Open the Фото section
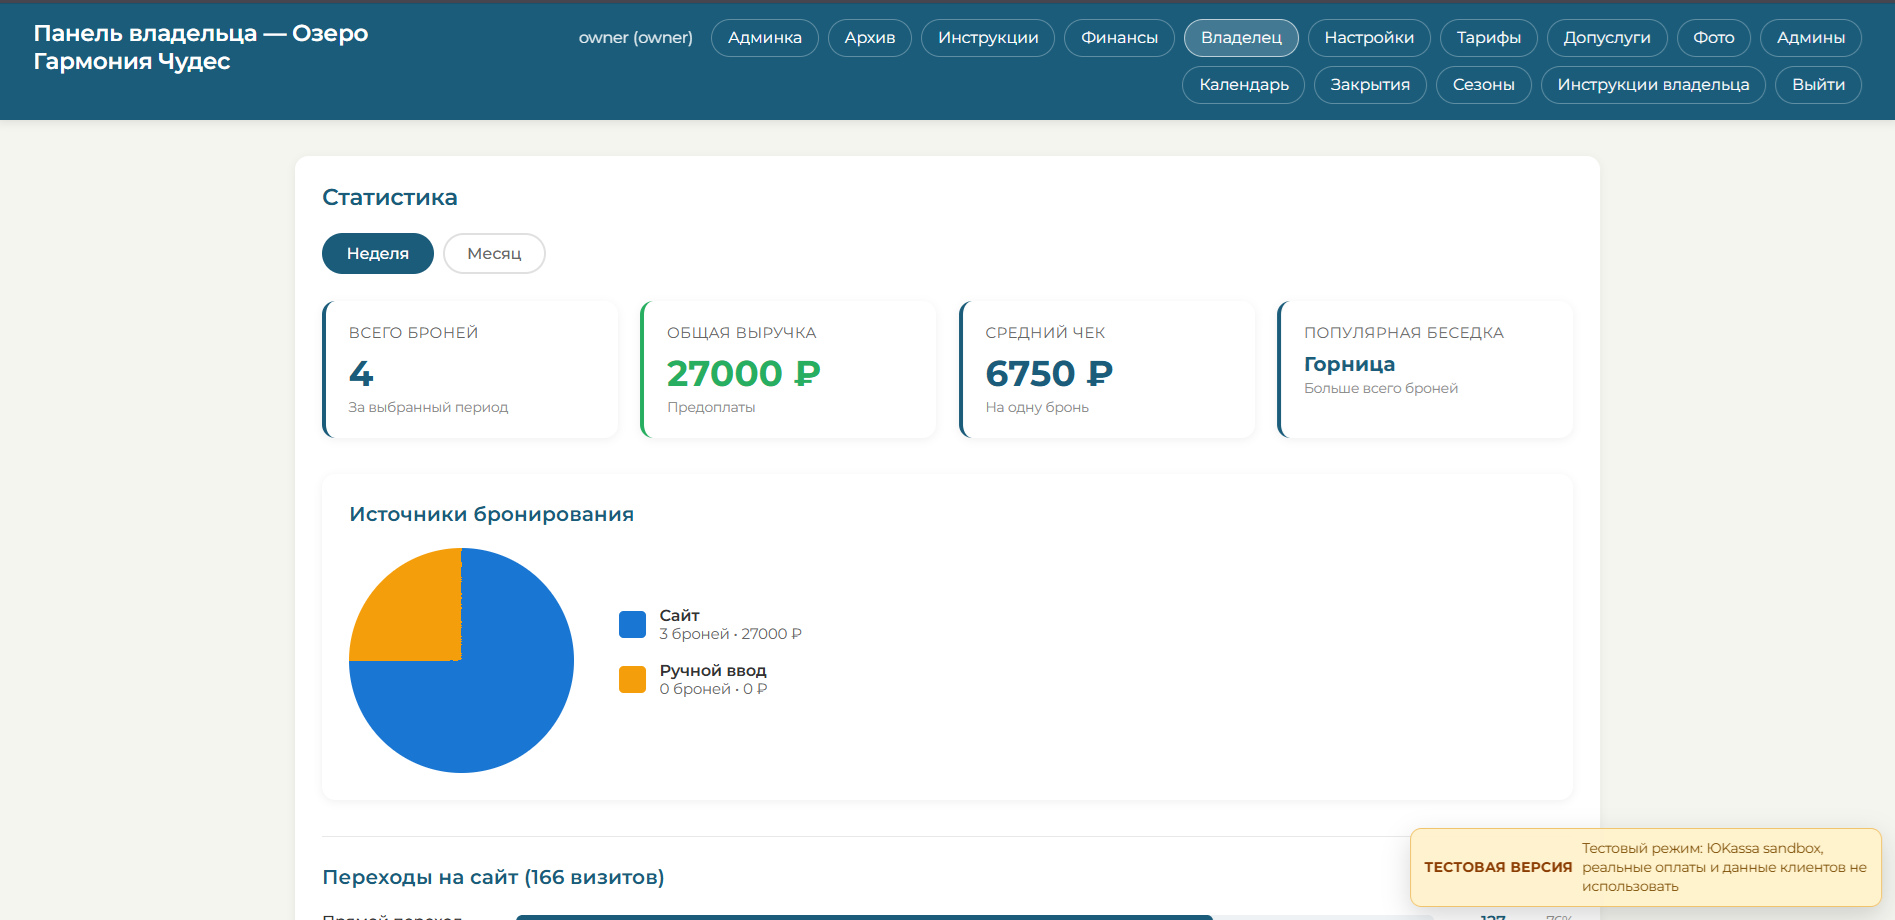 coord(1713,38)
